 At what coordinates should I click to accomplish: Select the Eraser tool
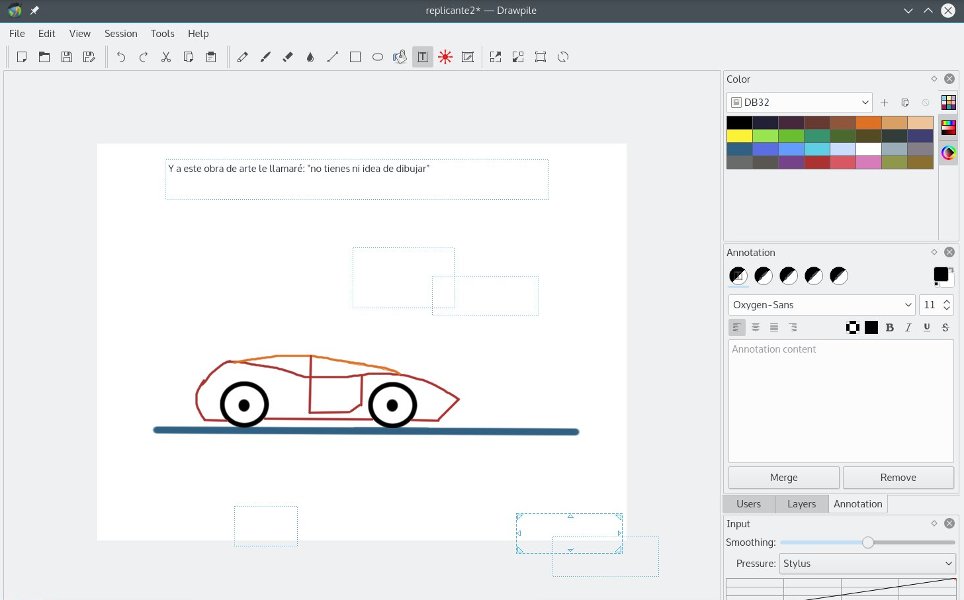point(287,57)
